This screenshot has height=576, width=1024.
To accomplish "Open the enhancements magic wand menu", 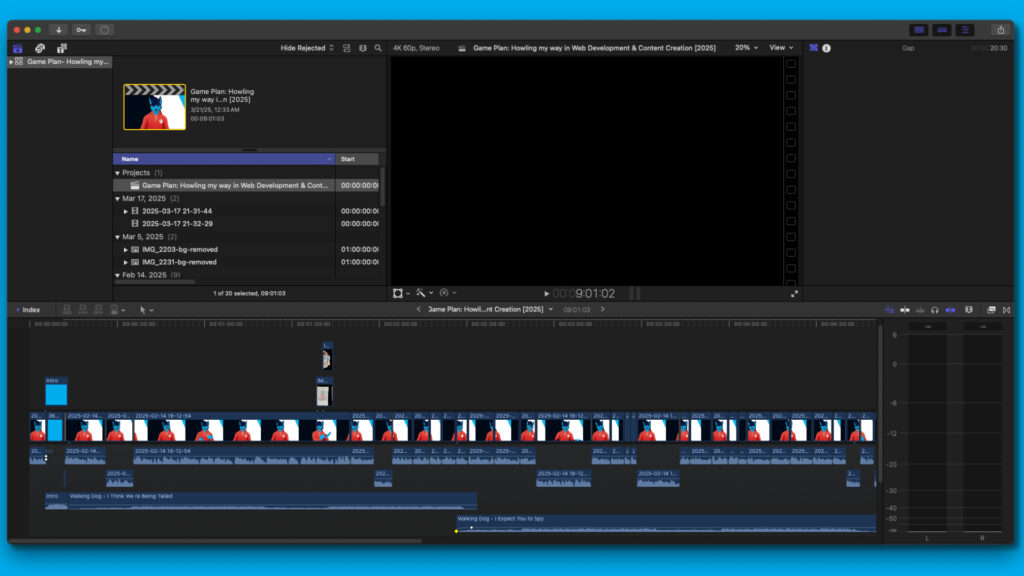I will coord(424,294).
